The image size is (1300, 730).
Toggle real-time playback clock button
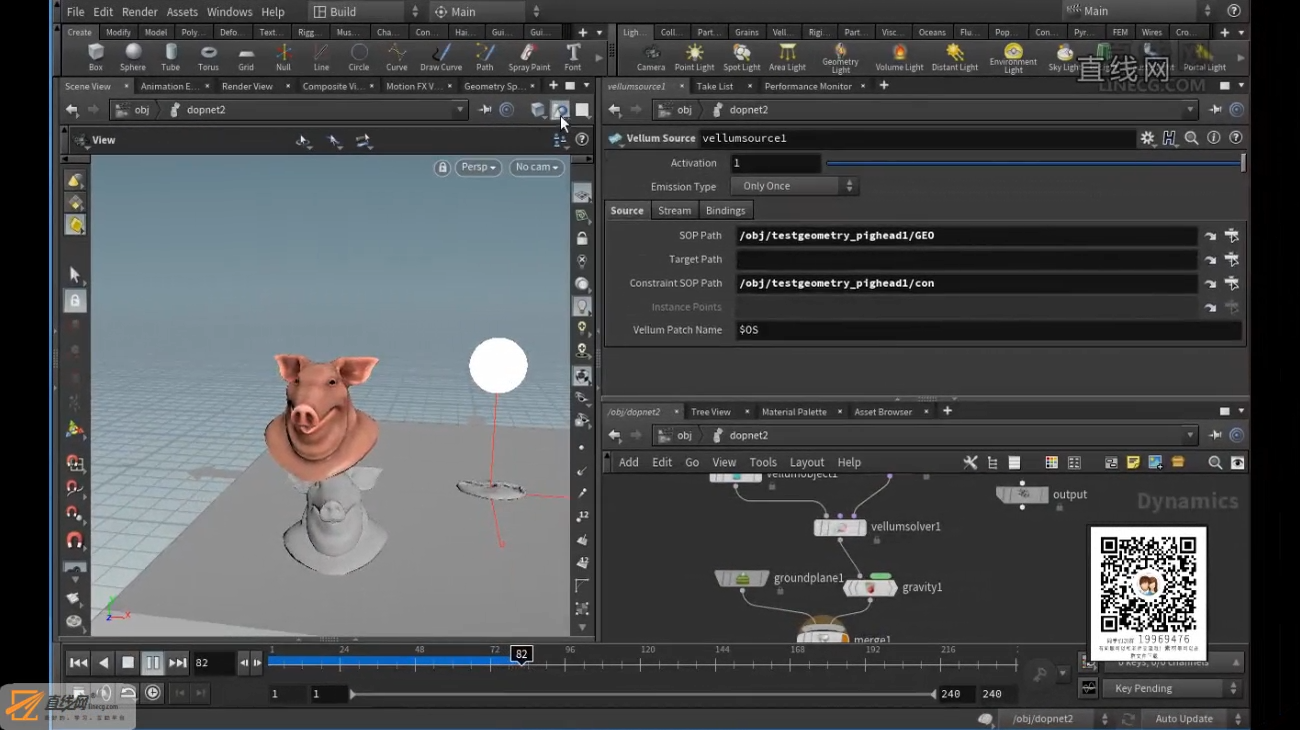pyautogui.click(x=152, y=693)
